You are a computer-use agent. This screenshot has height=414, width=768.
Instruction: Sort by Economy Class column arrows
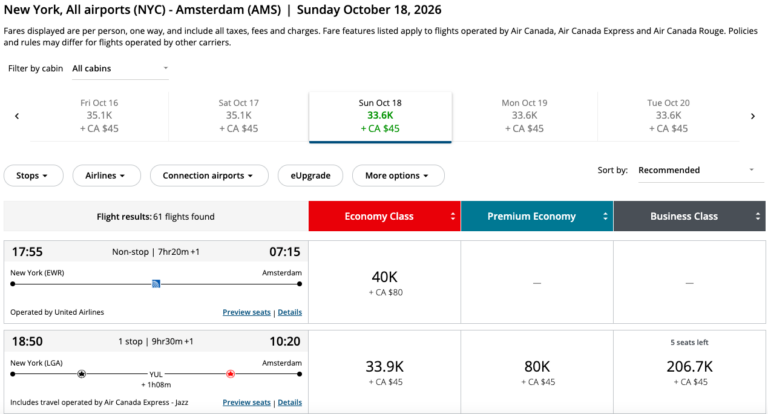(454, 216)
